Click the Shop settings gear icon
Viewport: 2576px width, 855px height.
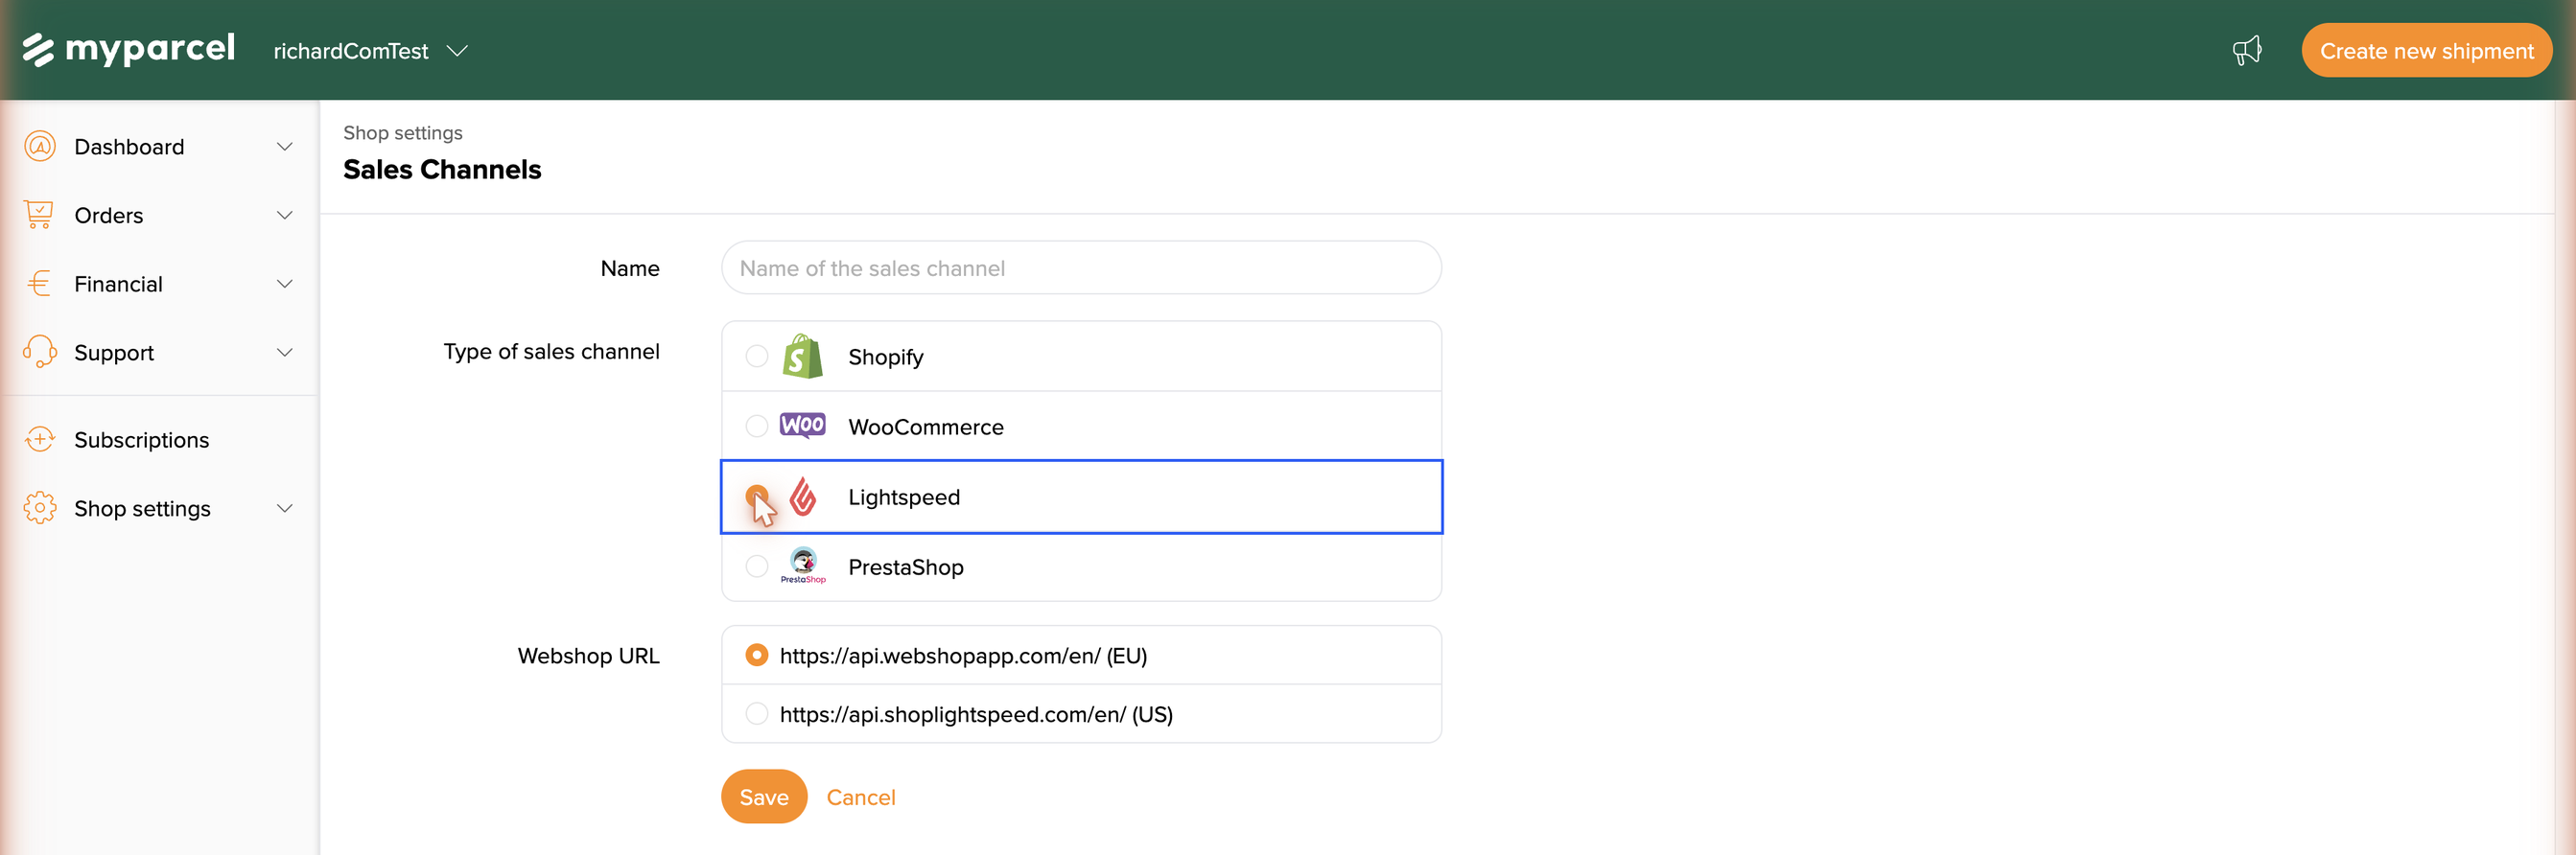[40, 508]
